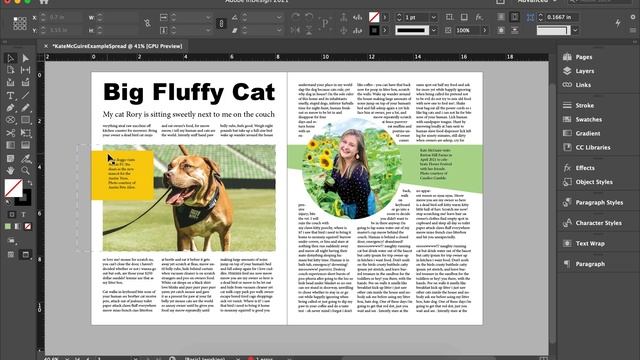640x360 pixels.
Task: Apply None to selection in toolbox
Action: pos(28,227)
